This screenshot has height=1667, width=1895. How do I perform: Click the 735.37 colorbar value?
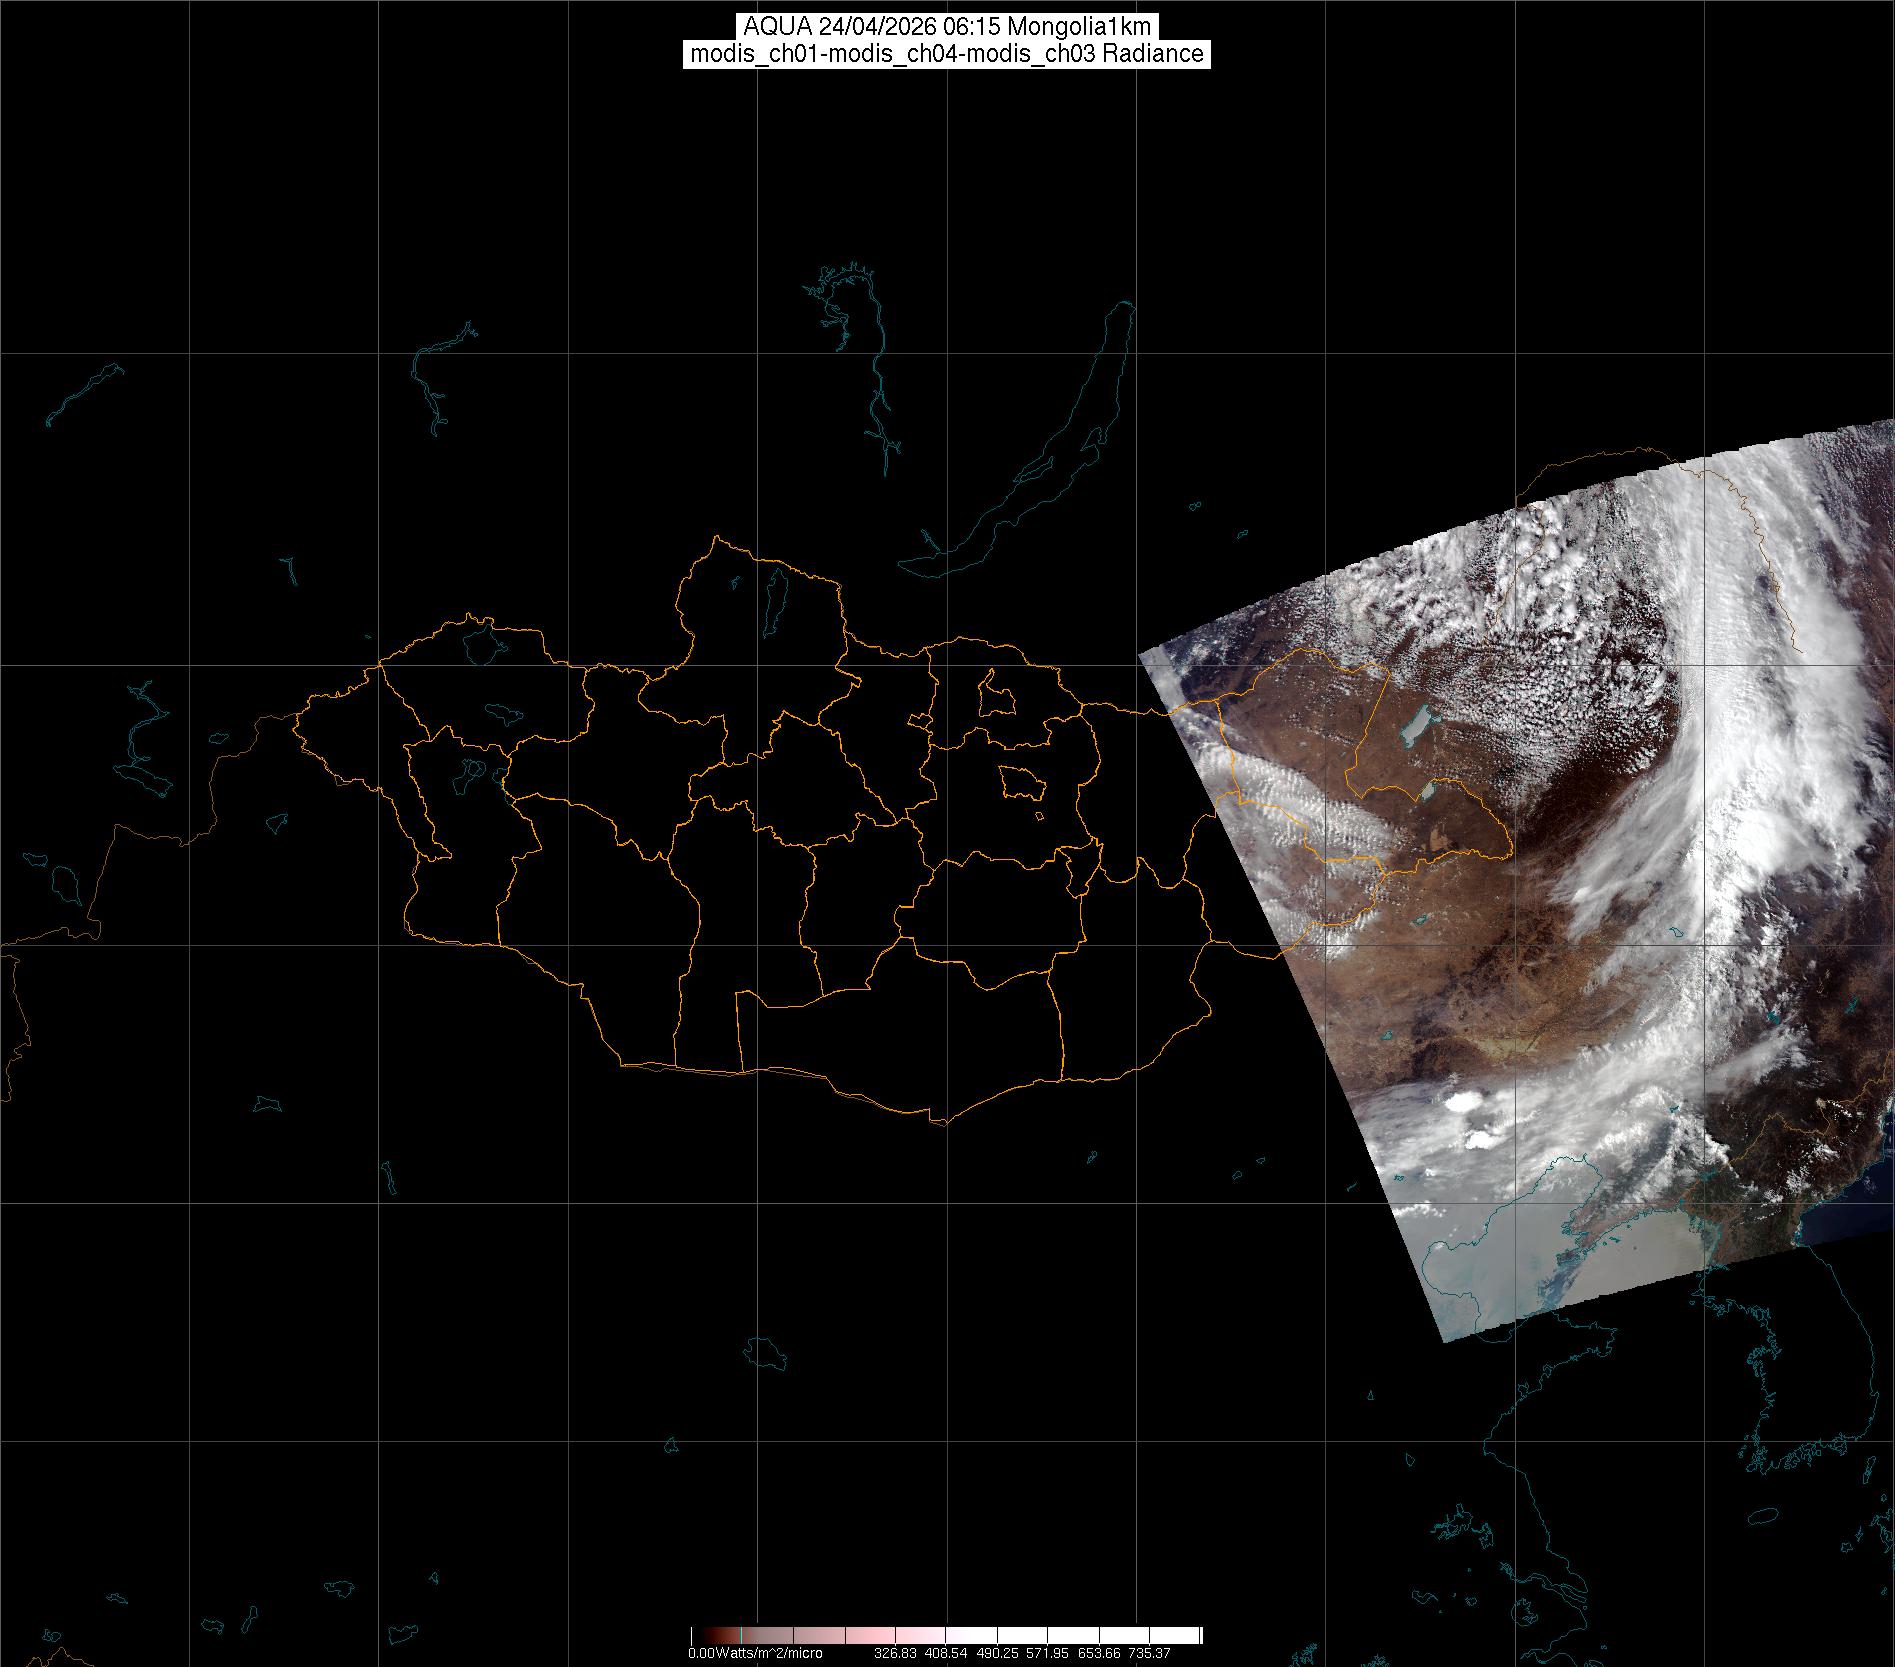point(1150,1654)
